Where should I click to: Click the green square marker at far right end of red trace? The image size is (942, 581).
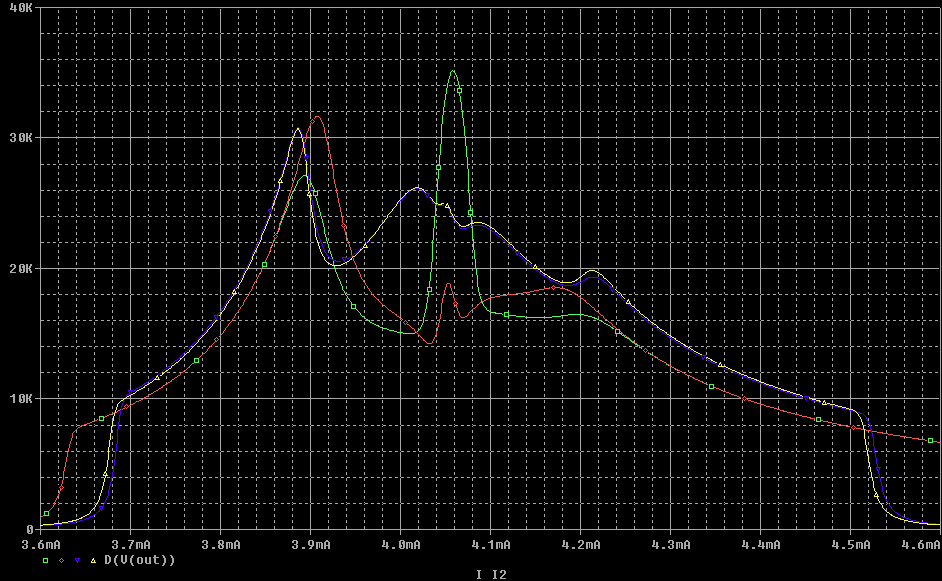(930, 440)
